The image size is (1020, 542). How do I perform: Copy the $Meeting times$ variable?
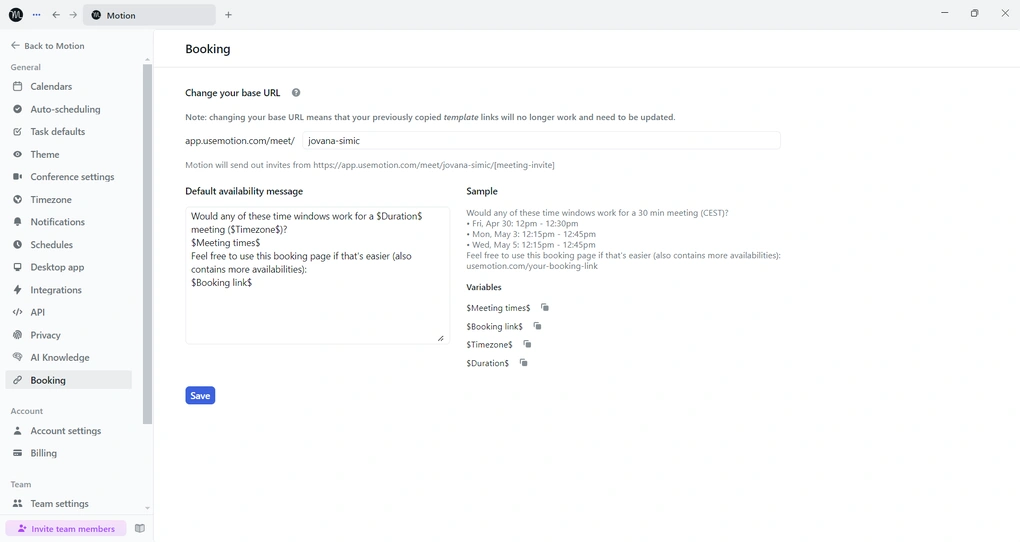tap(545, 308)
